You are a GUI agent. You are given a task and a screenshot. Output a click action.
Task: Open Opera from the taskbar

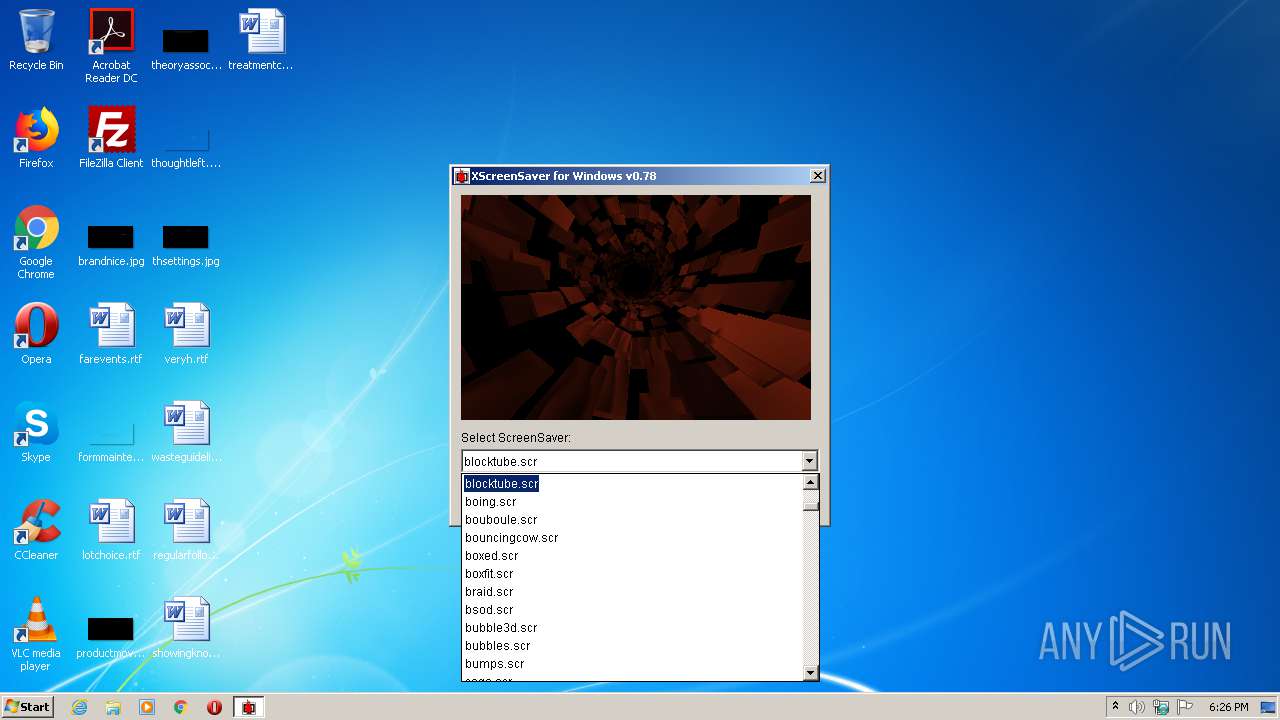214,707
